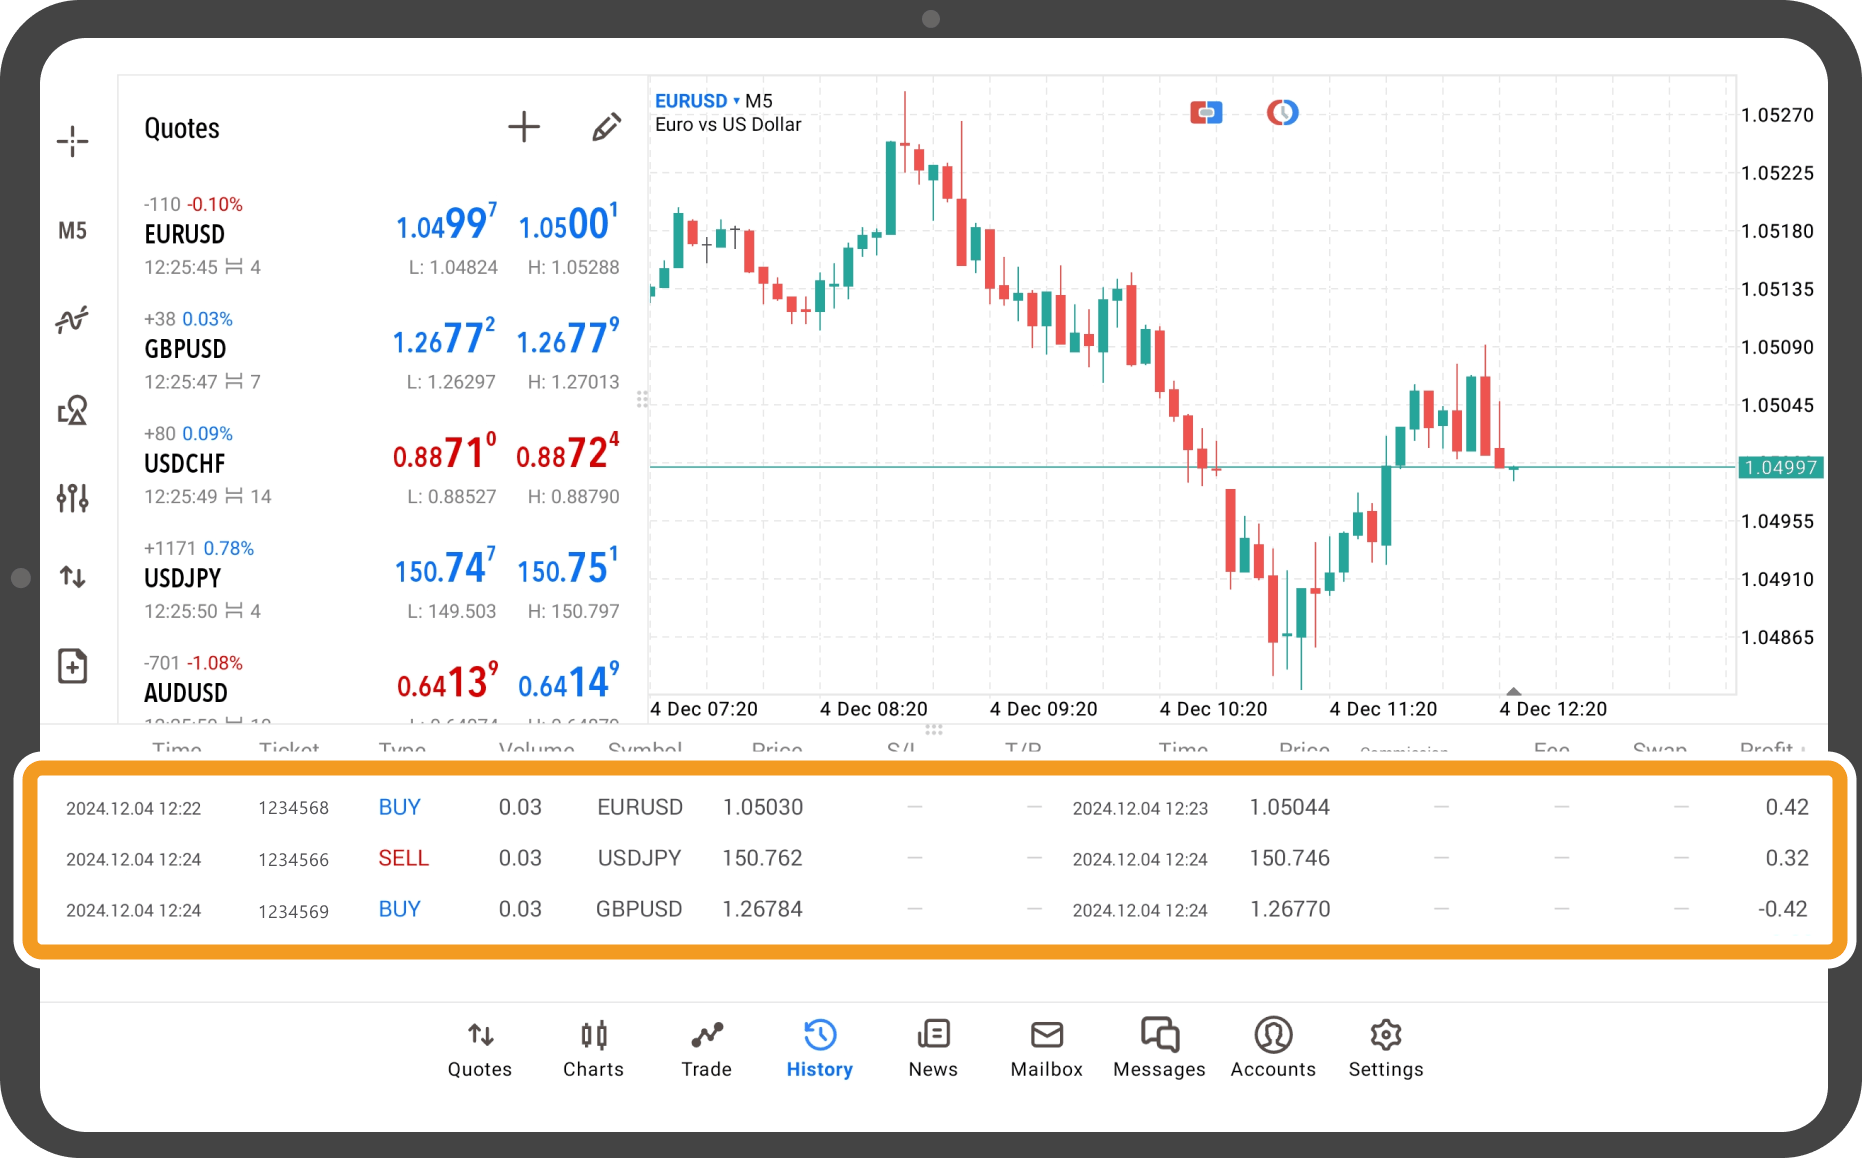
Task: Edit the Quotes list with pencil button
Action: coord(606,127)
